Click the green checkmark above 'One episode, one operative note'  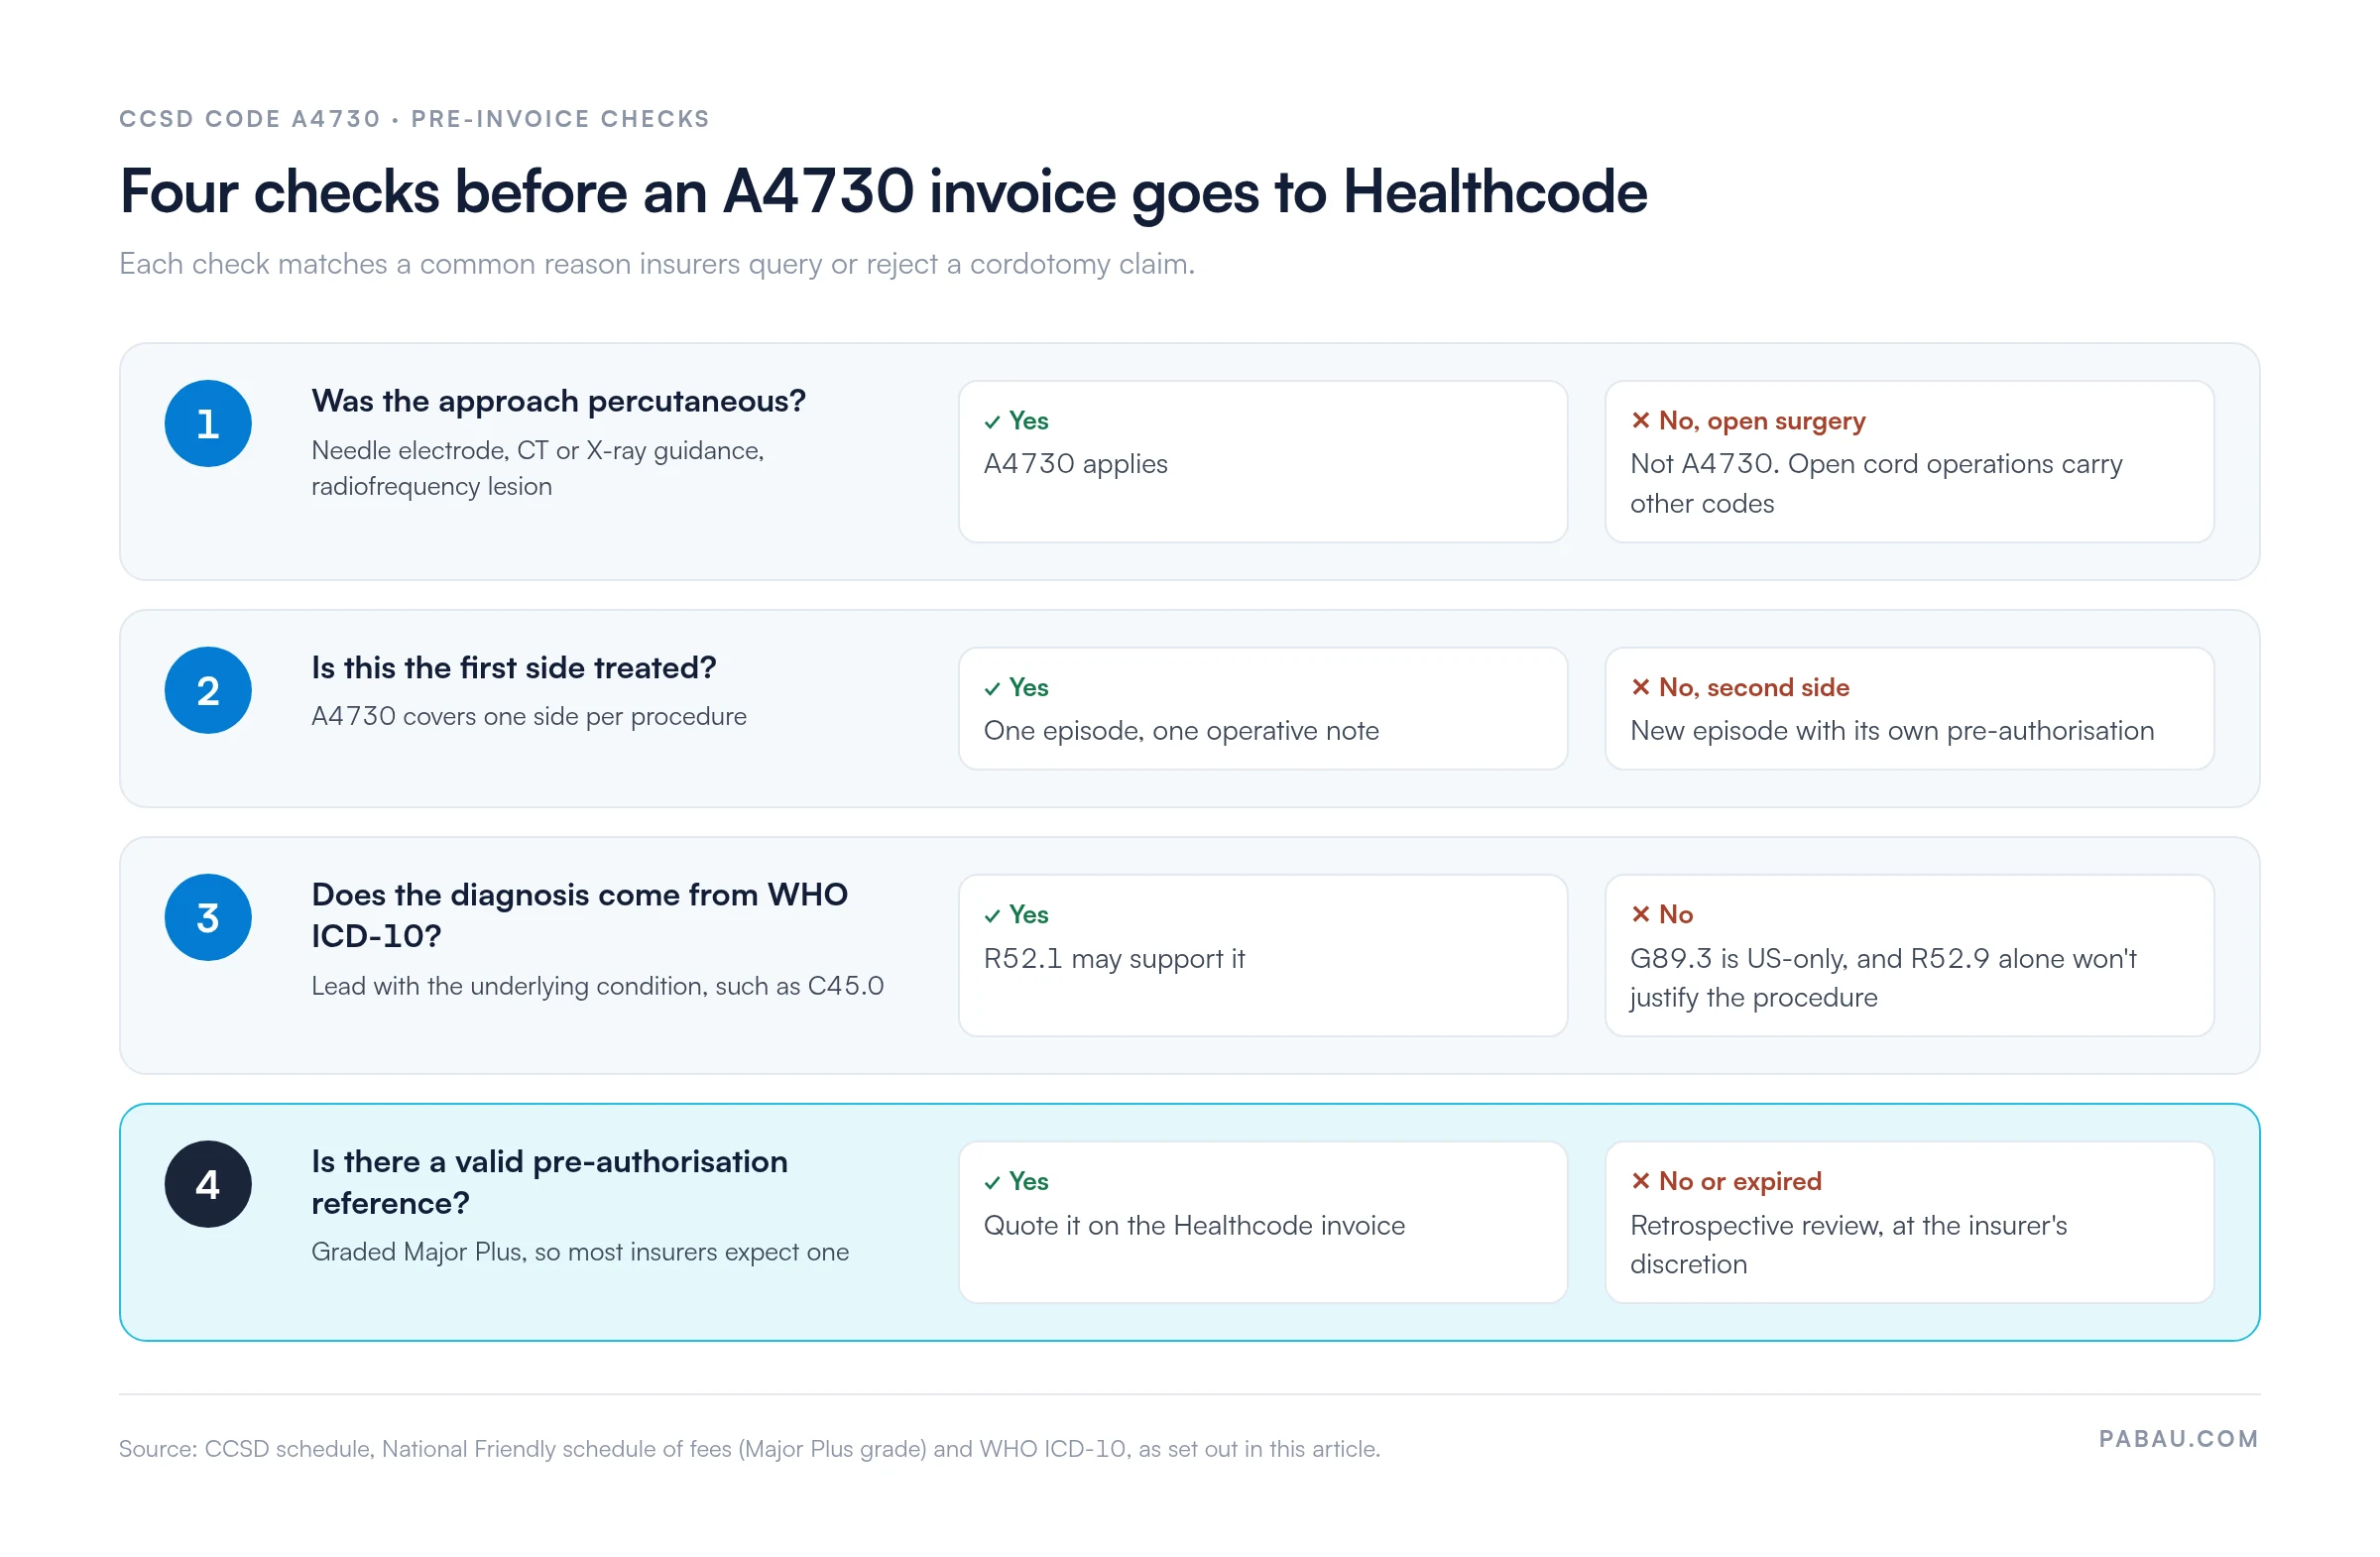[x=992, y=689]
